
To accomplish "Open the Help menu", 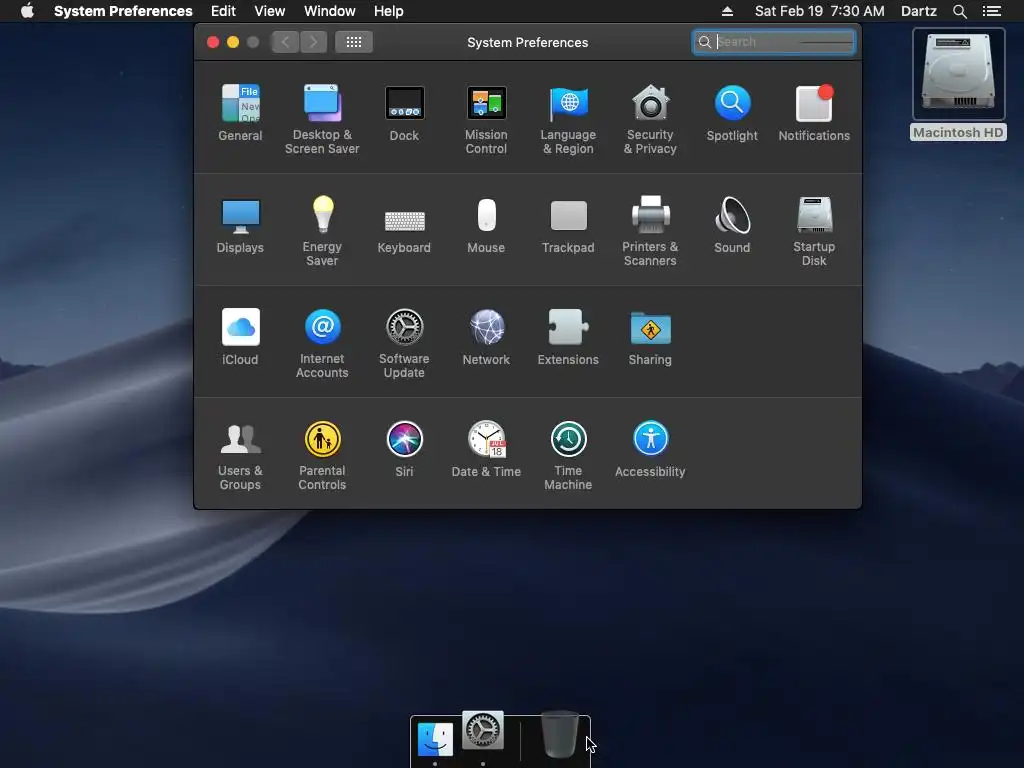I will (x=389, y=11).
